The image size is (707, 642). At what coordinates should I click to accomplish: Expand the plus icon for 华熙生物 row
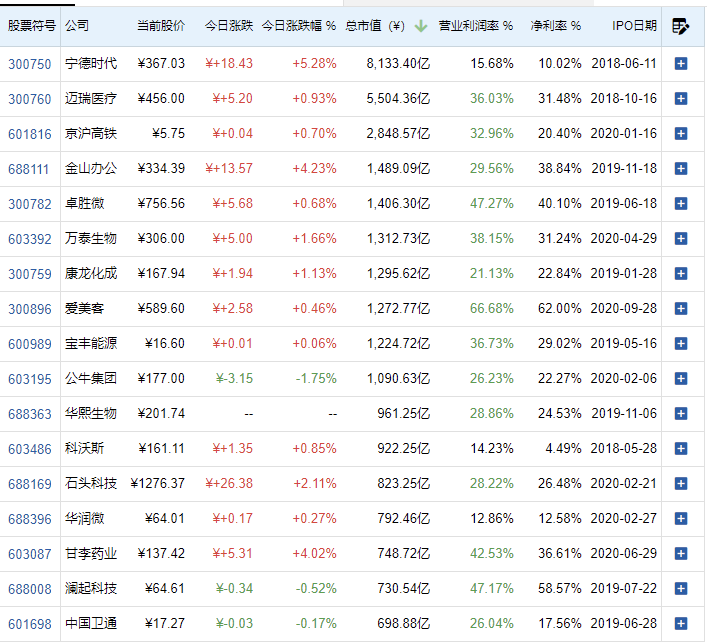click(681, 413)
